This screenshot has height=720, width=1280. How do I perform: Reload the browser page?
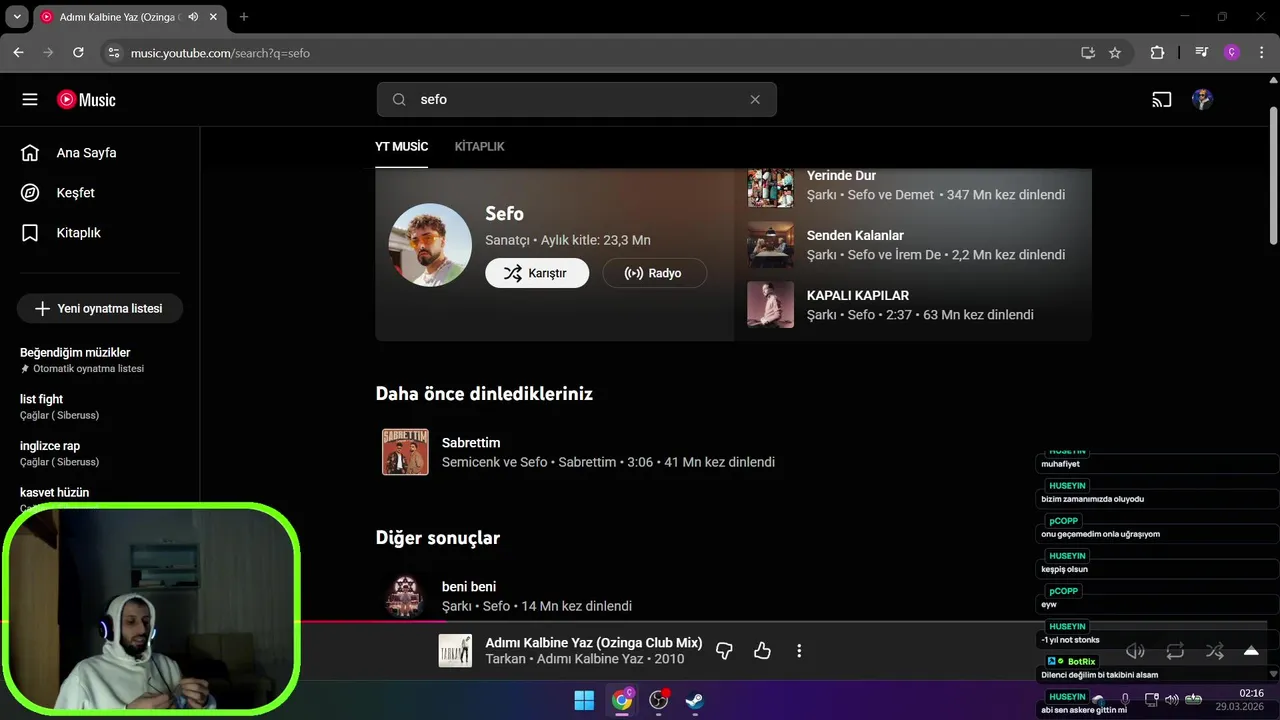point(78,53)
